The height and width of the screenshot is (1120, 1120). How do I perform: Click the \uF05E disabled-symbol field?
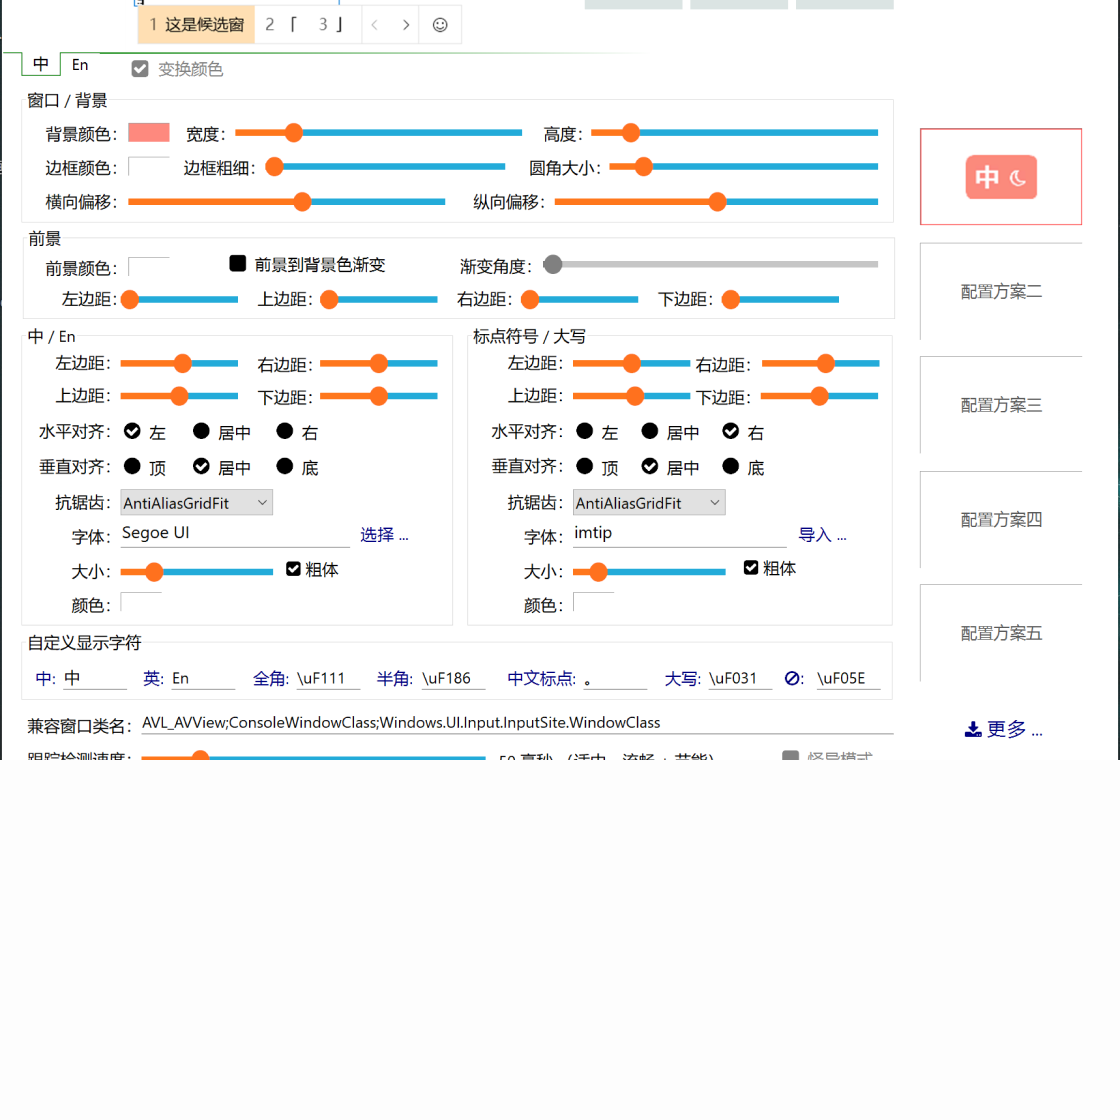click(x=848, y=678)
